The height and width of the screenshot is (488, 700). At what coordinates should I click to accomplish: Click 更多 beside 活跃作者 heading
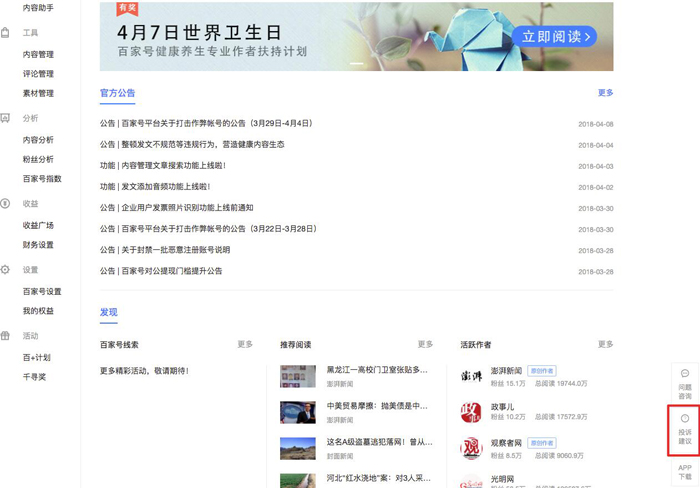pos(605,344)
